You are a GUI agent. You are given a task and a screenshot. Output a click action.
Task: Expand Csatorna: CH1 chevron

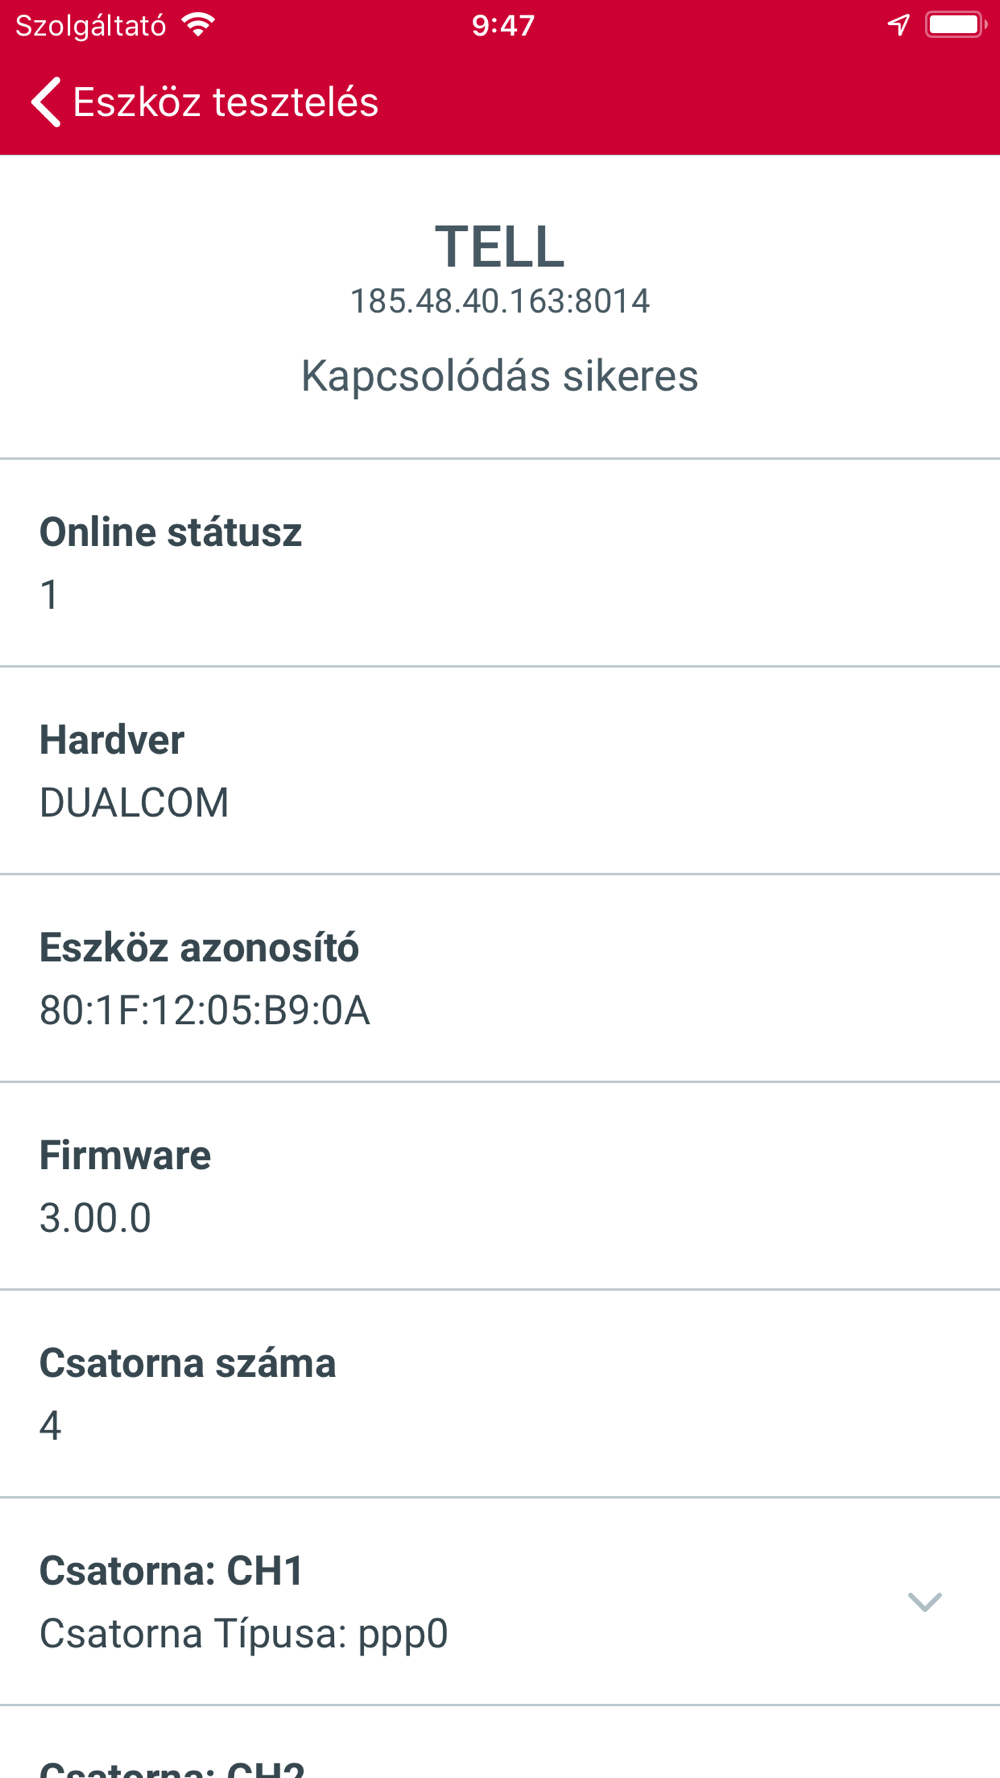[925, 1602]
